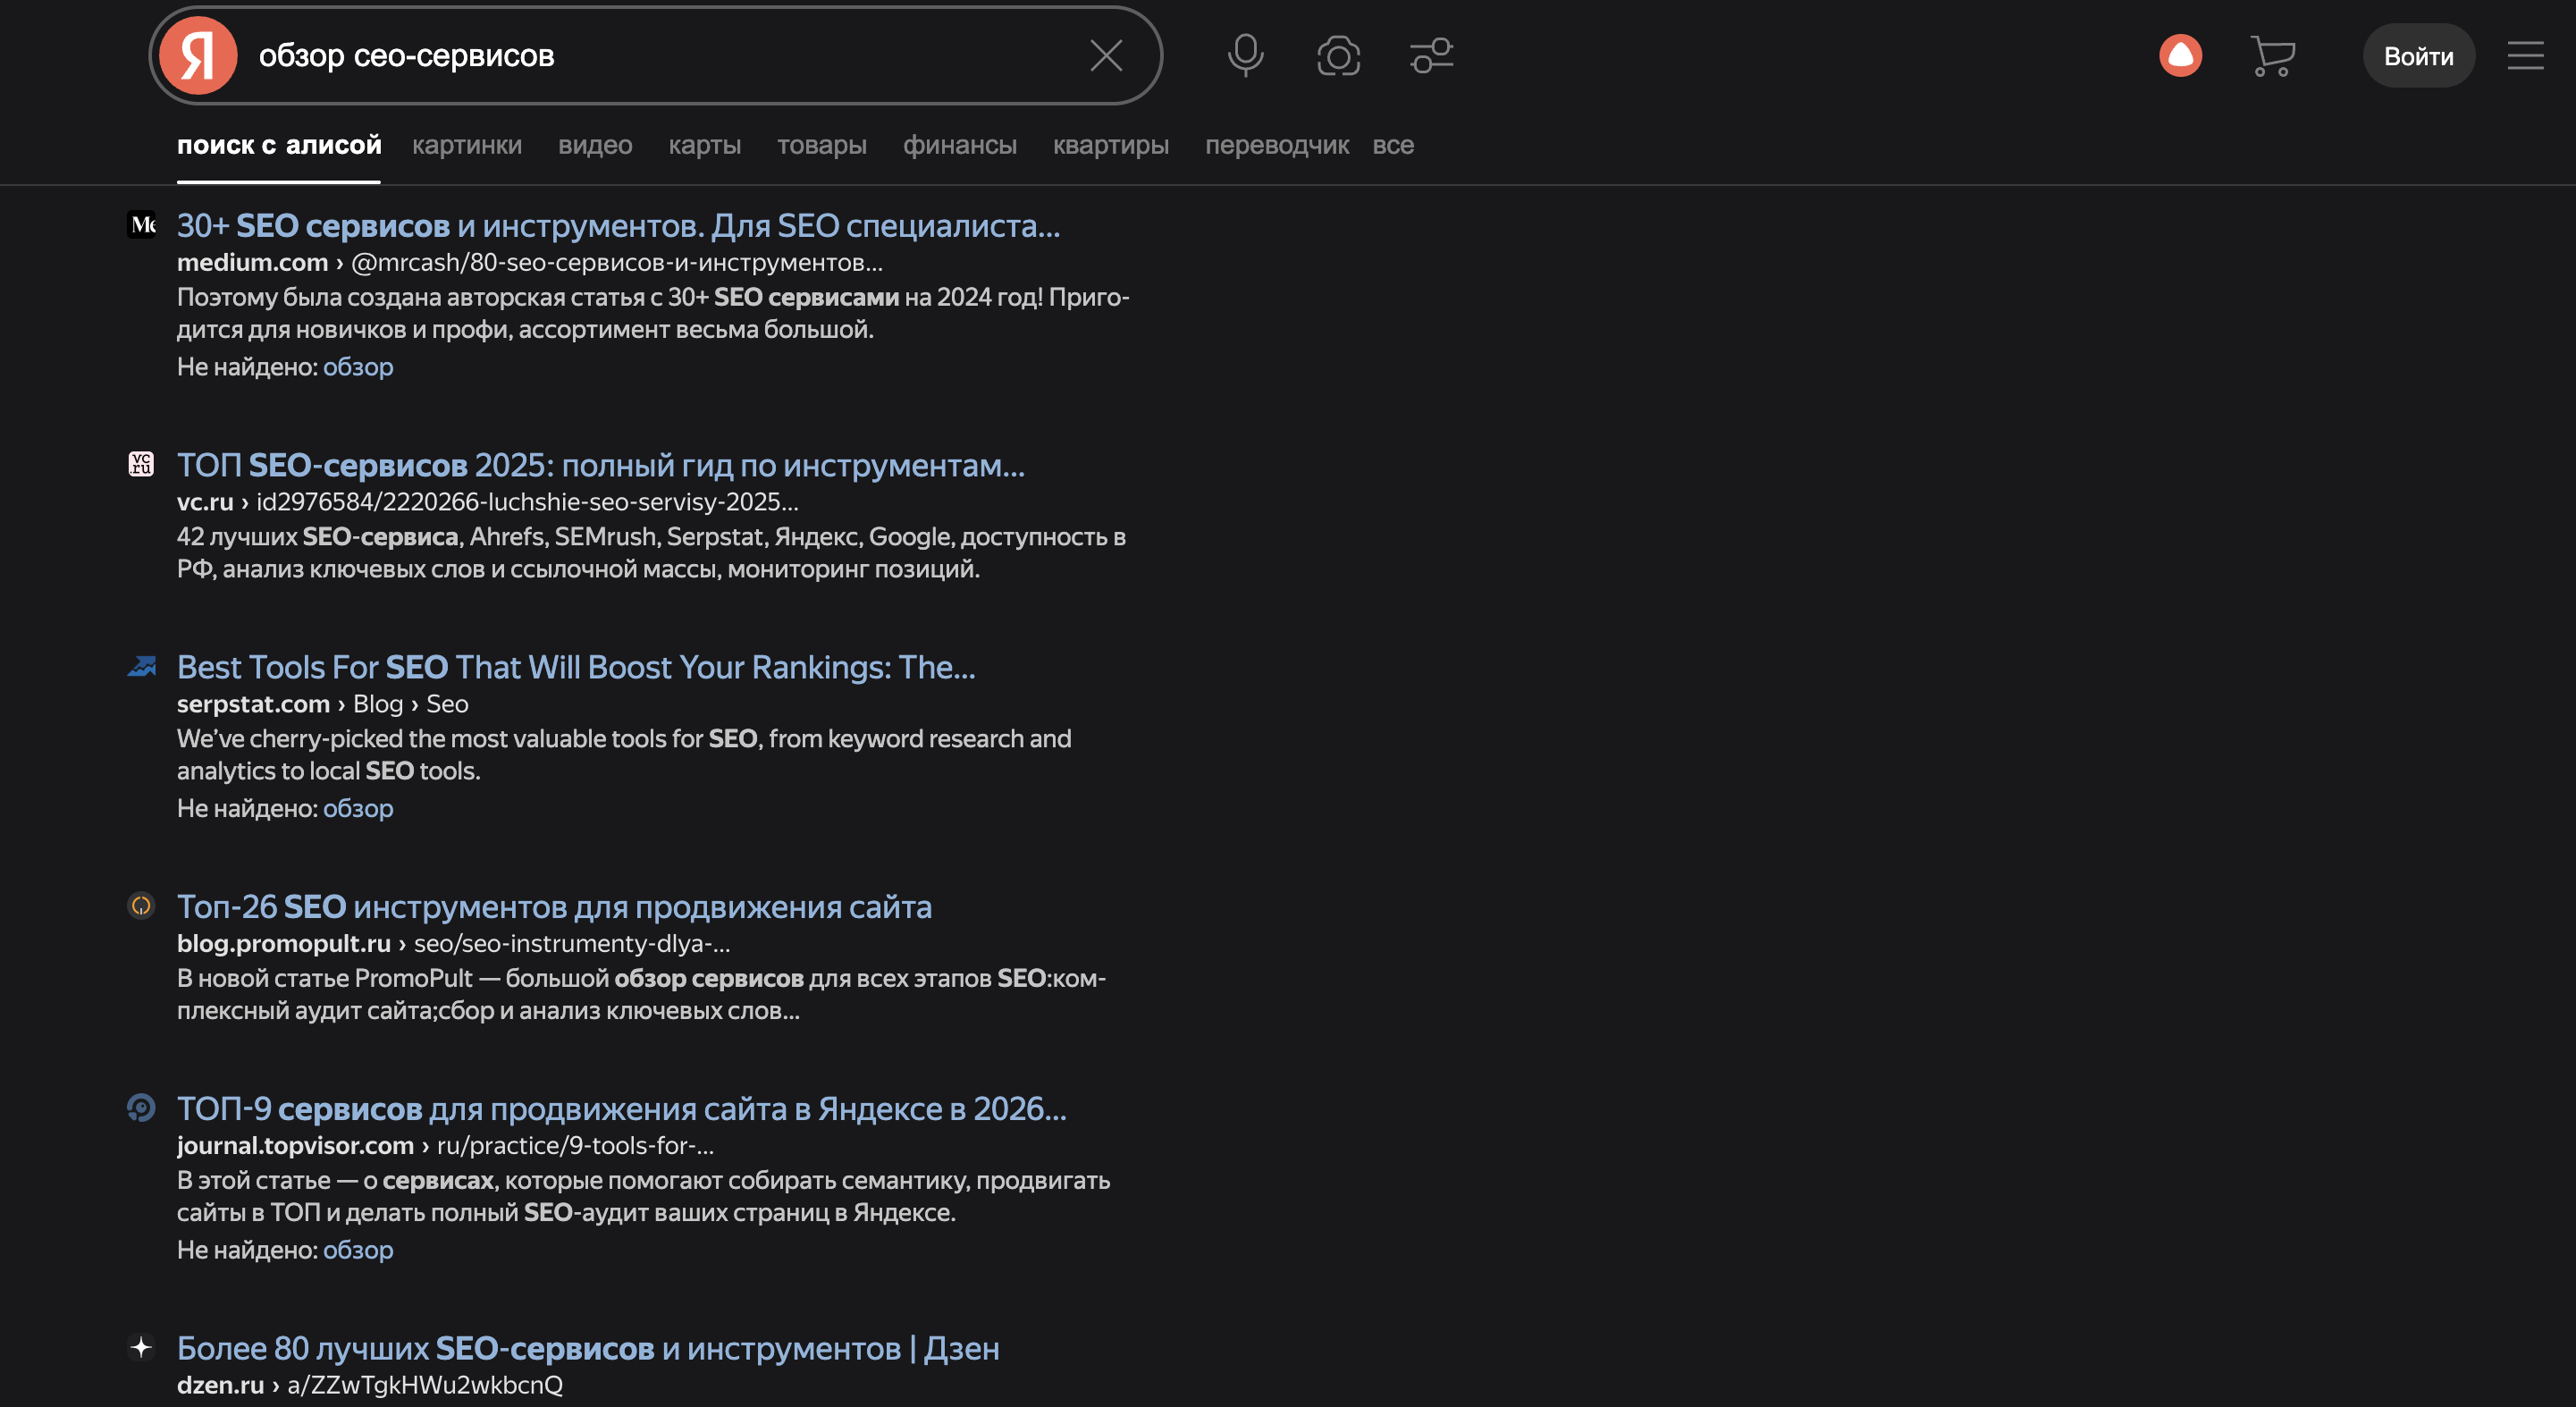
Task: Open the shopping cart icon
Action: point(2272,56)
